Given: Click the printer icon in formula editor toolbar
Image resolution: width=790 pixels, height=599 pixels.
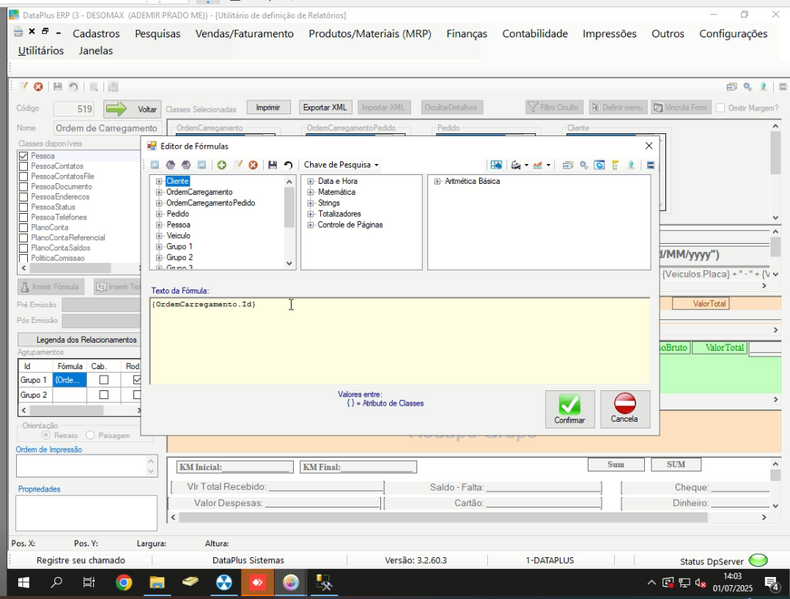Looking at the screenshot, I should (x=516, y=165).
